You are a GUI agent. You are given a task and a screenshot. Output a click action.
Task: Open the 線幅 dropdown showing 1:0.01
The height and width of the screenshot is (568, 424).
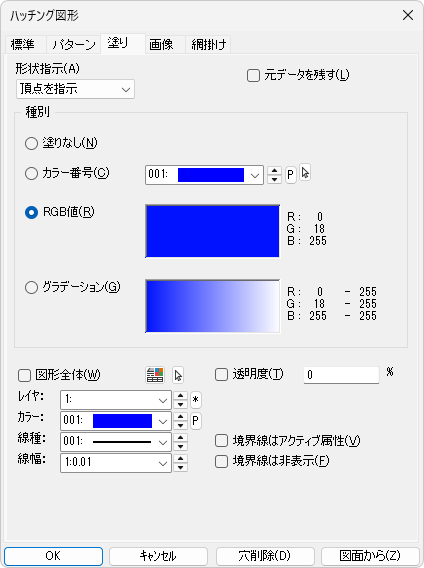pos(116,463)
